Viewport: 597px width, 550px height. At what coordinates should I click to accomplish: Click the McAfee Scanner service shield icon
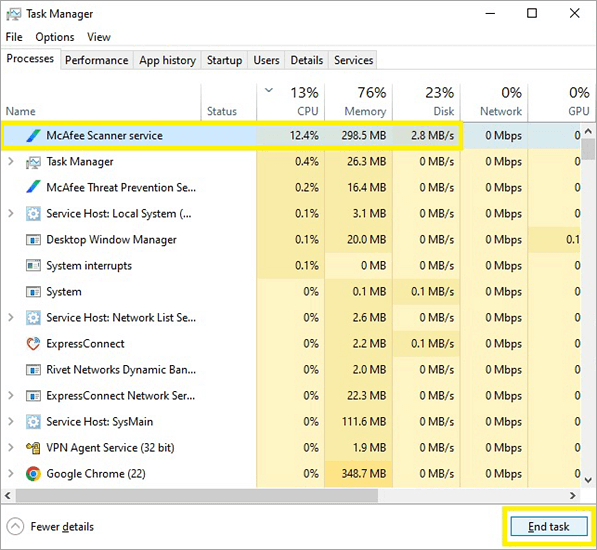click(x=33, y=136)
